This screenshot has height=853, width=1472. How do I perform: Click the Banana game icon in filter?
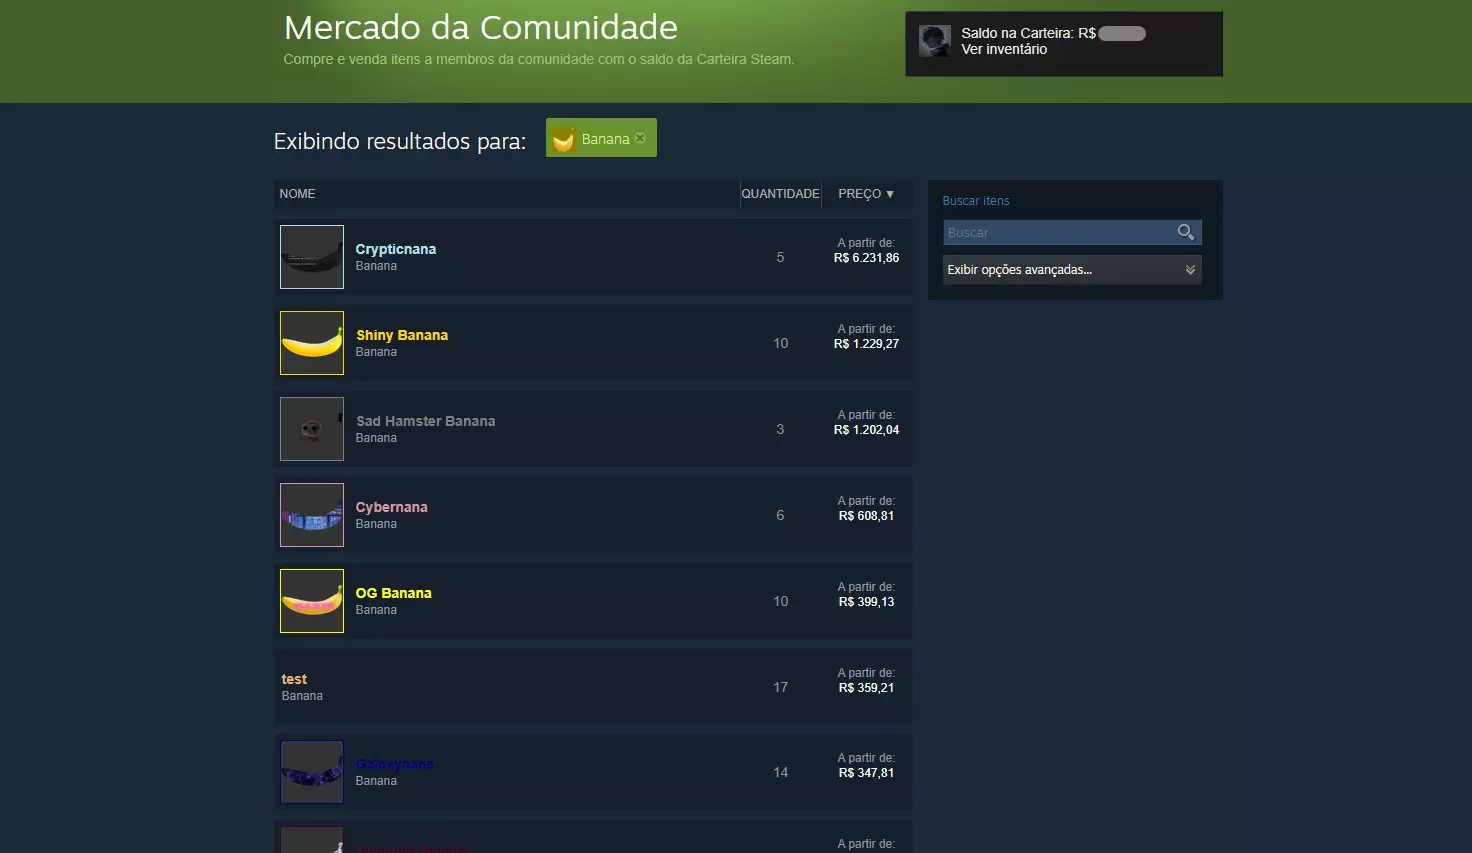[564, 139]
